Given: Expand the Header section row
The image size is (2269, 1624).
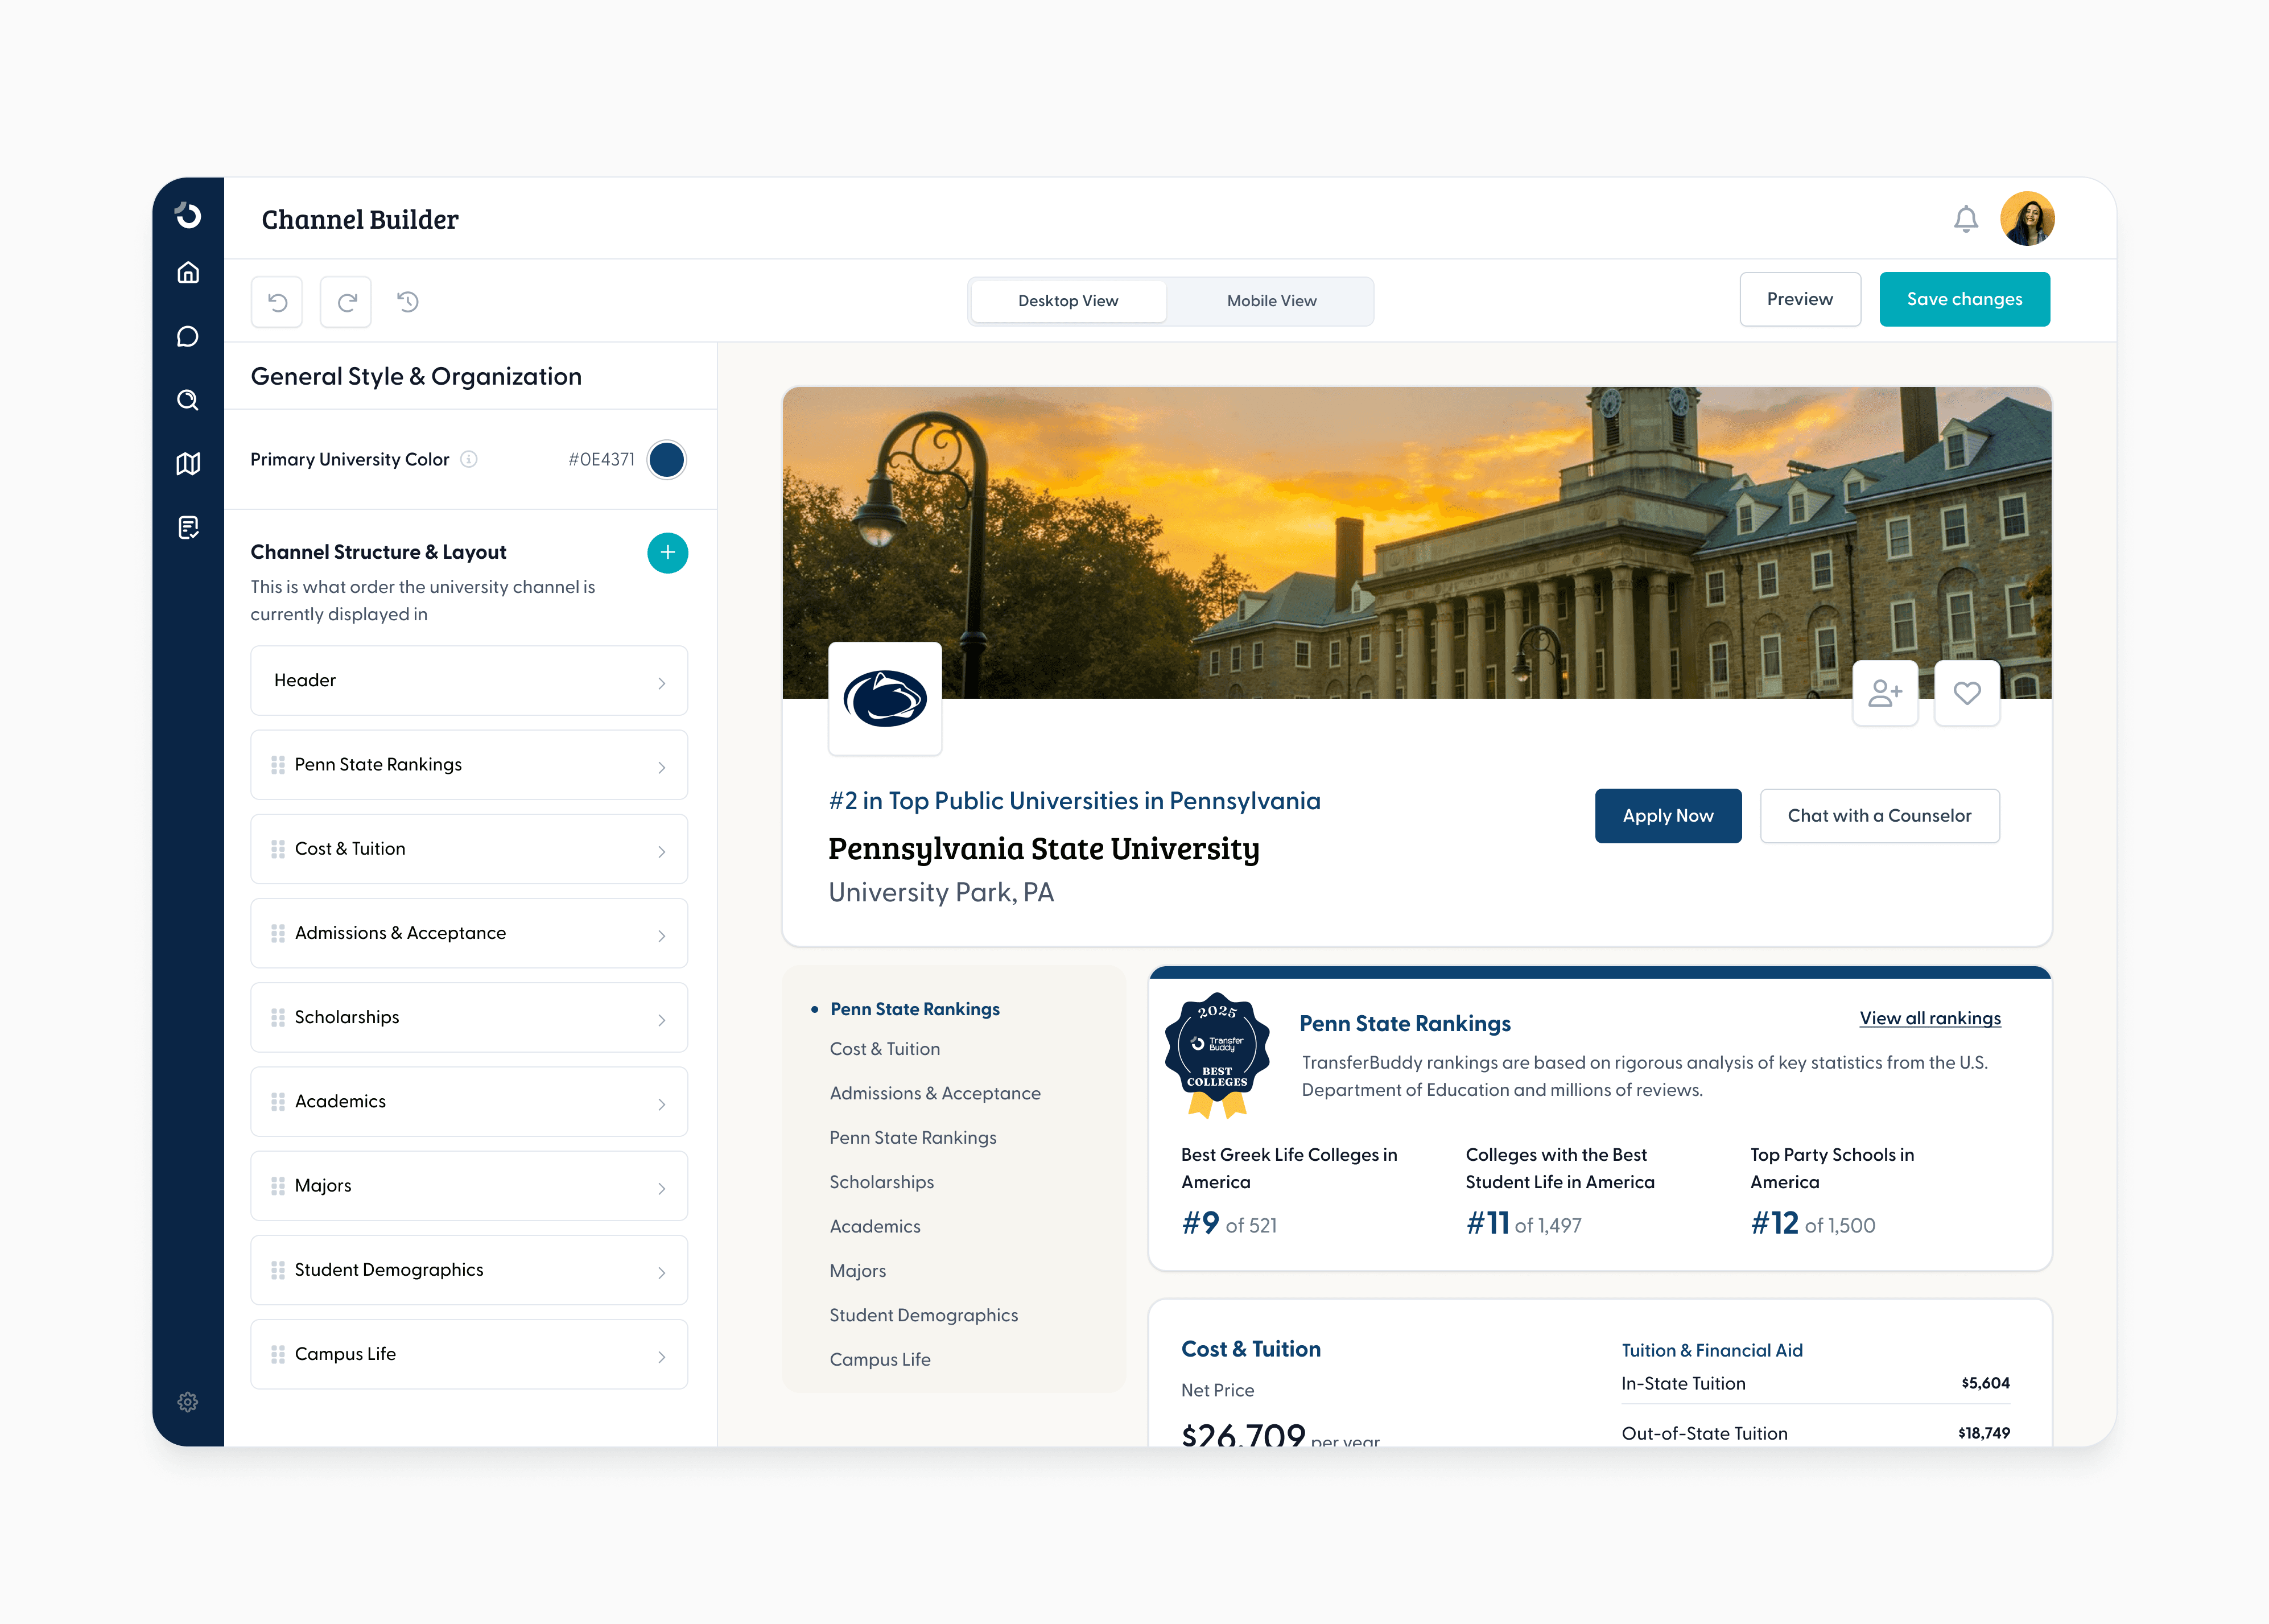Looking at the screenshot, I should point(469,681).
